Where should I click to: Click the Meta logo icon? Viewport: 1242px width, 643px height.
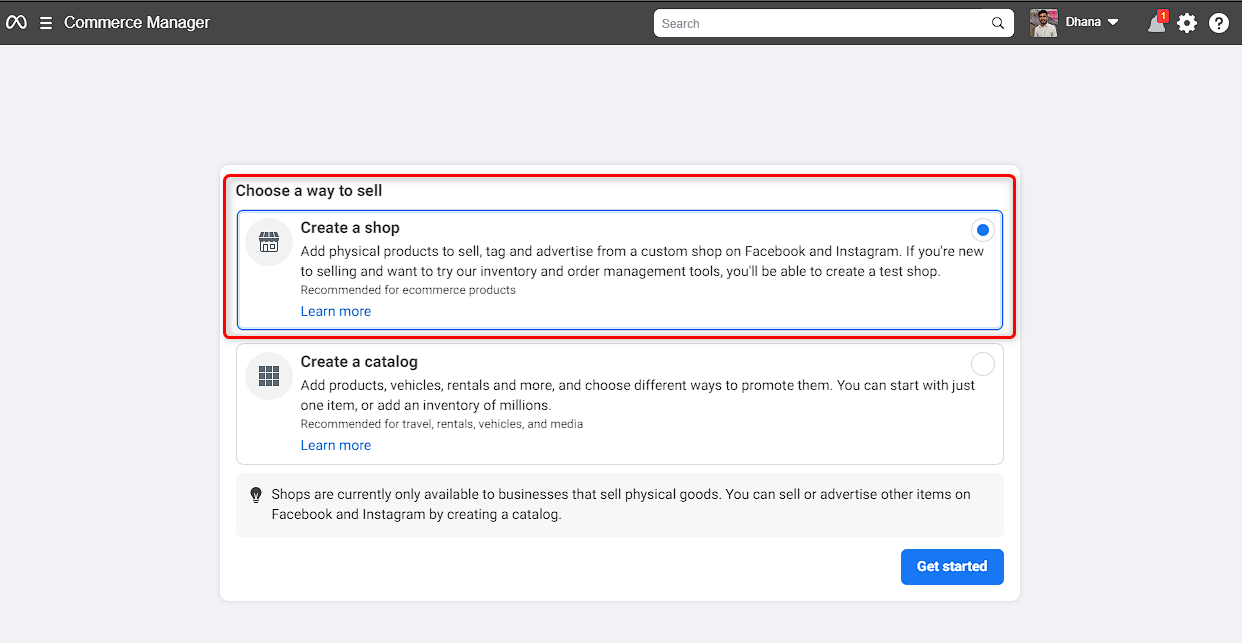tap(16, 23)
